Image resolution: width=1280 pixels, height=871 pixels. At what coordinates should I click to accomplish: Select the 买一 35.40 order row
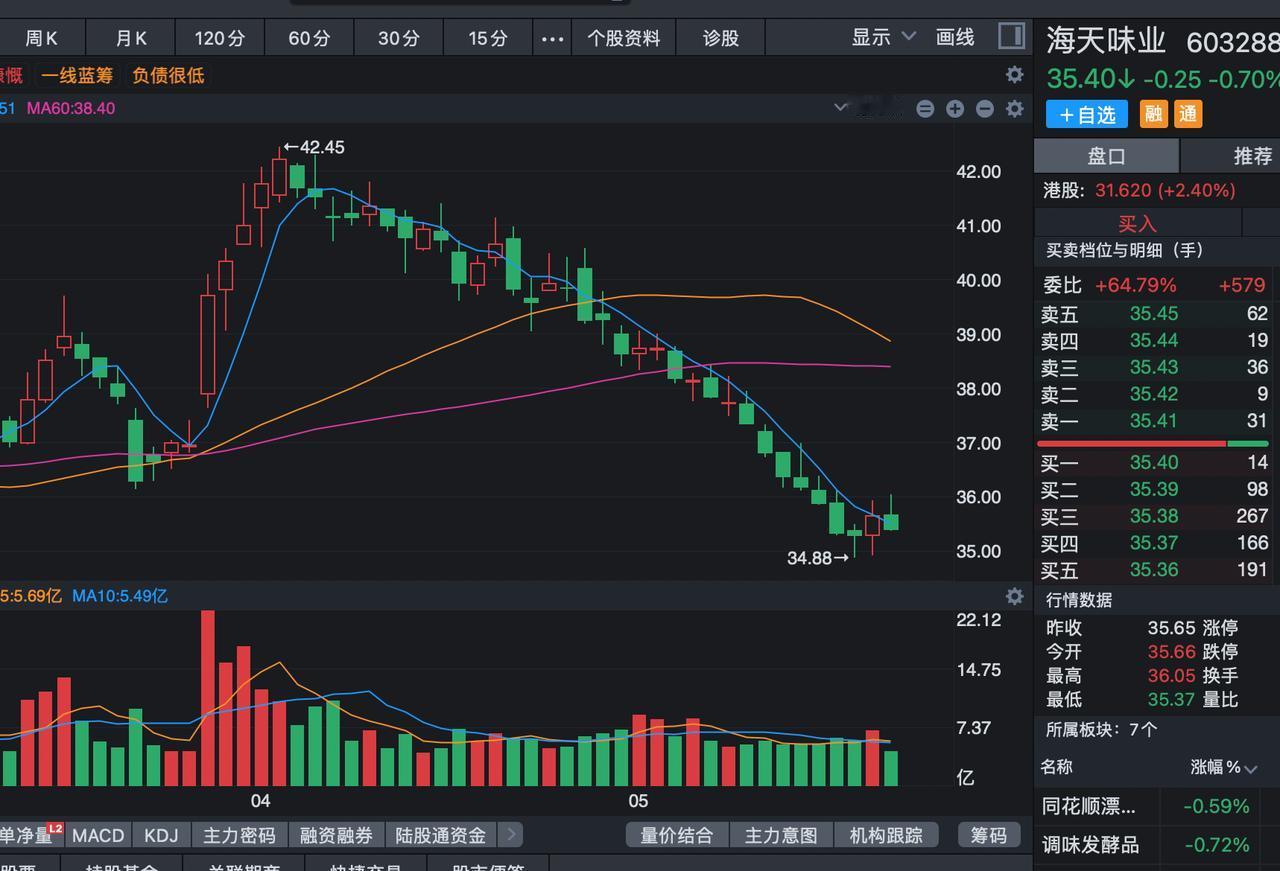(x=1157, y=463)
